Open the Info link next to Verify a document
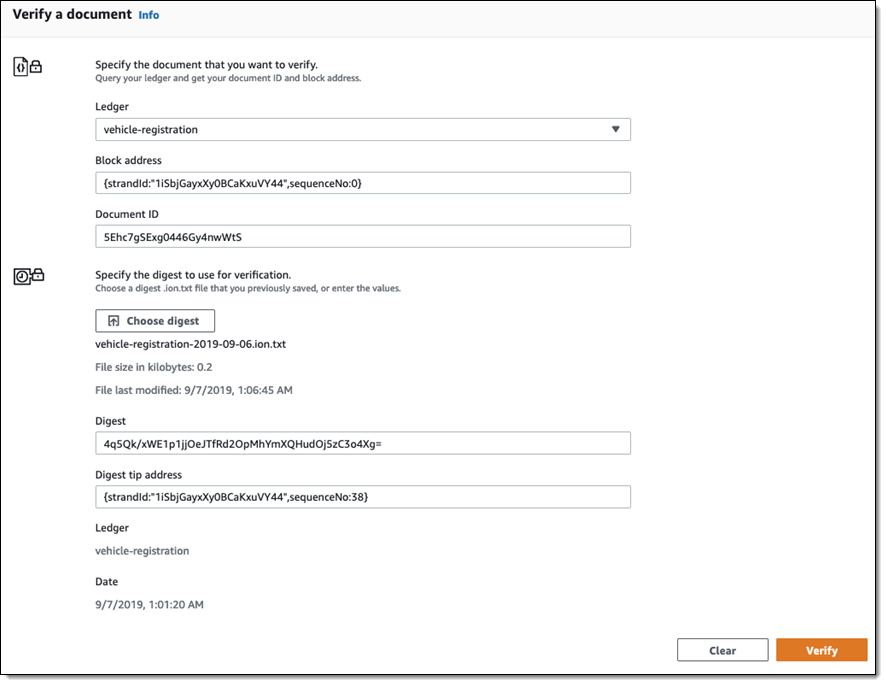 pyautogui.click(x=149, y=15)
